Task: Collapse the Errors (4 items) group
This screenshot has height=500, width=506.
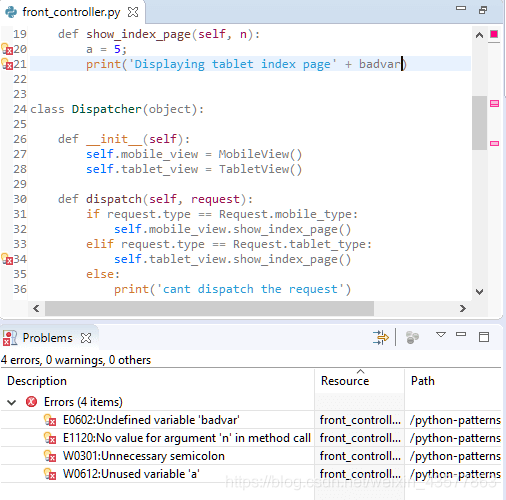Action: (12, 402)
